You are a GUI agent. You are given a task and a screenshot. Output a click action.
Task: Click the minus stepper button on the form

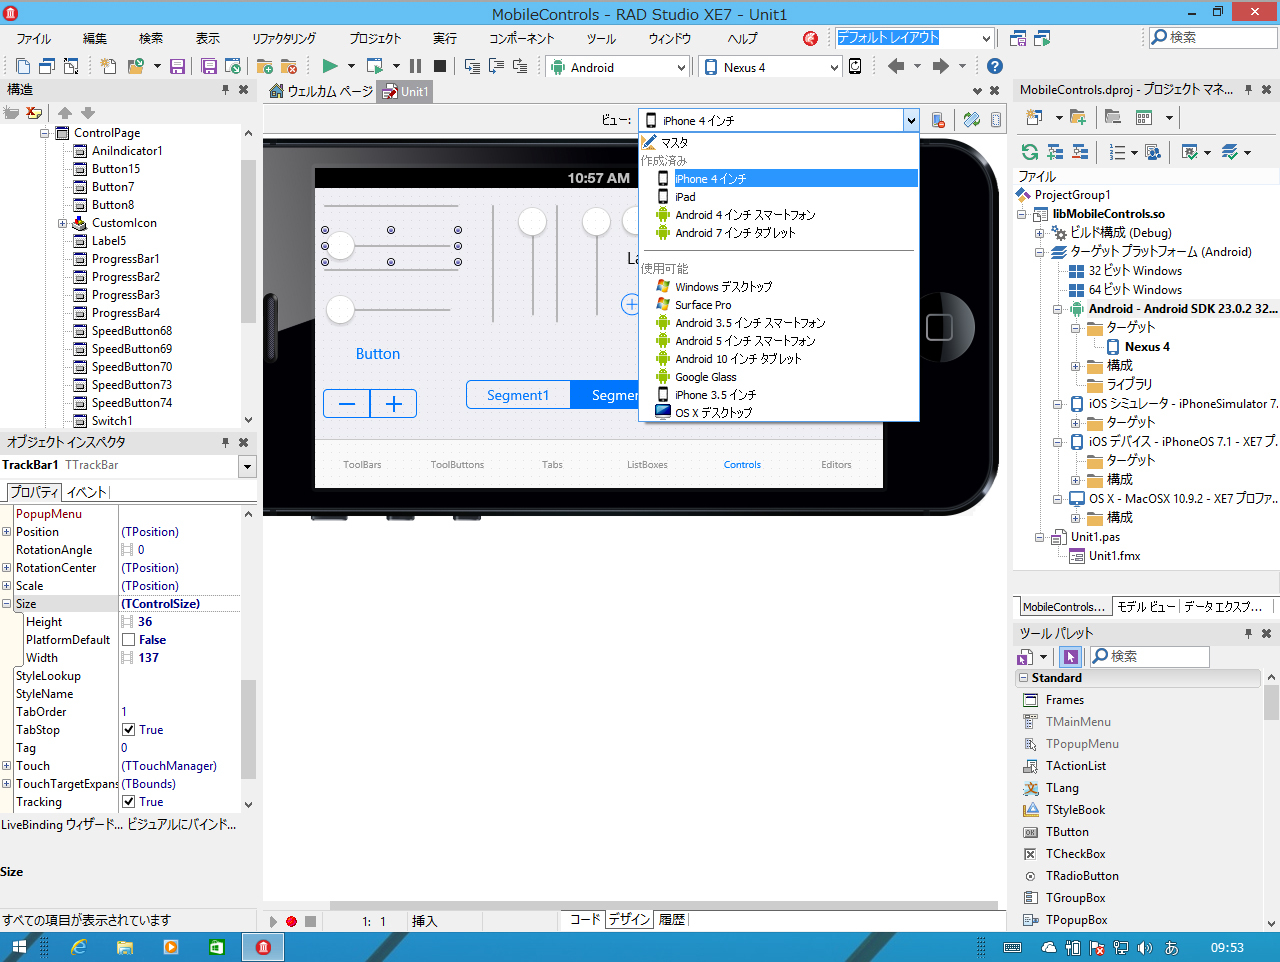point(347,404)
